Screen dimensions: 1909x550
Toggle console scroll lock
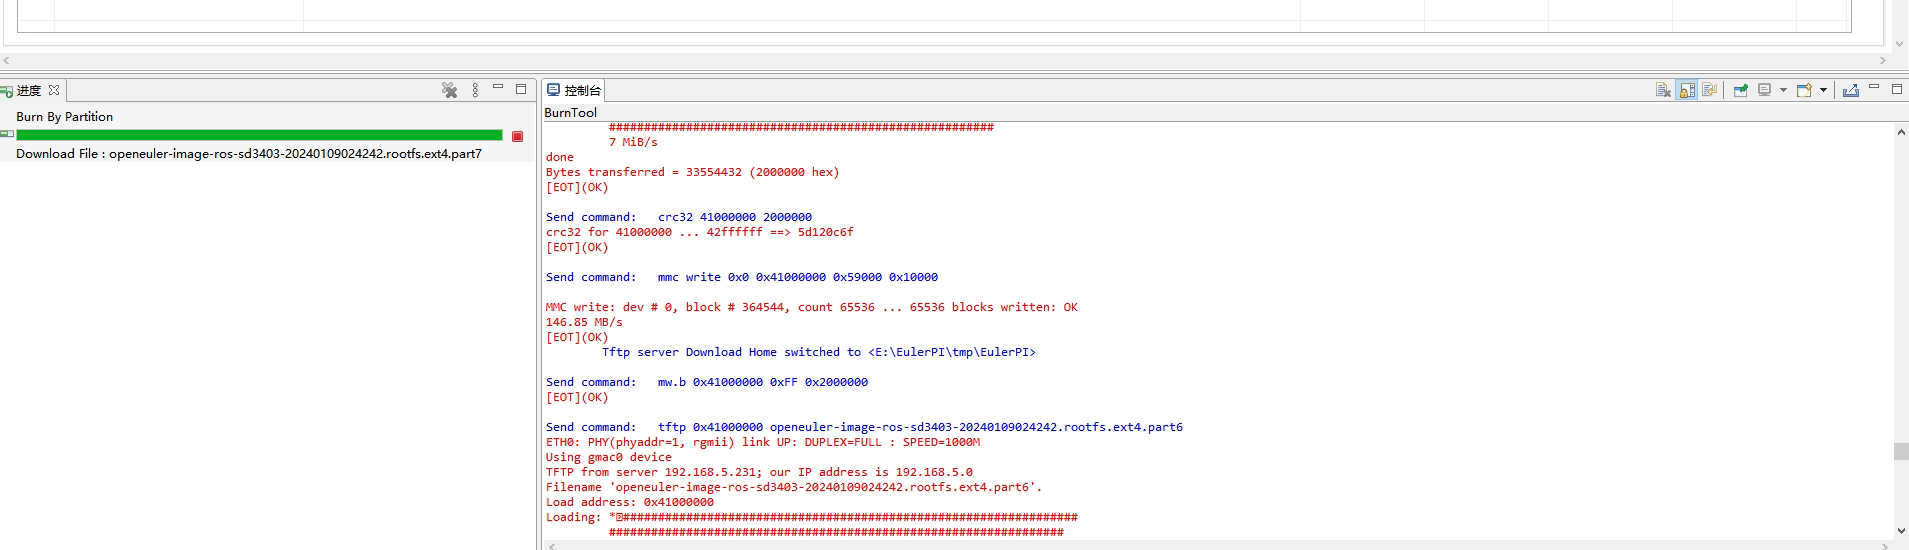pyautogui.click(x=1687, y=90)
